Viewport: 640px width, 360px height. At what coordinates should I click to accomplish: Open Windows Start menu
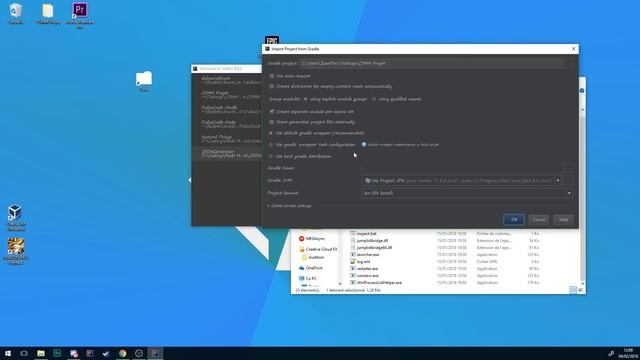click(8, 353)
